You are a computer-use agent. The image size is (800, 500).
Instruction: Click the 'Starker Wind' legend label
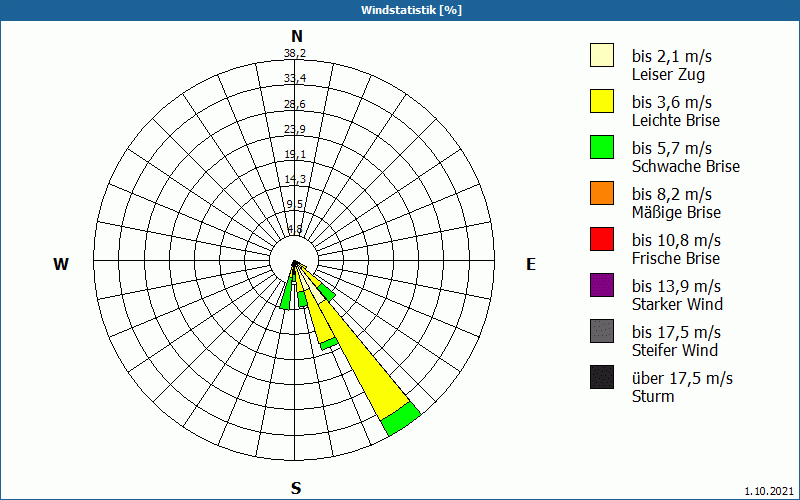click(x=678, y=304)
